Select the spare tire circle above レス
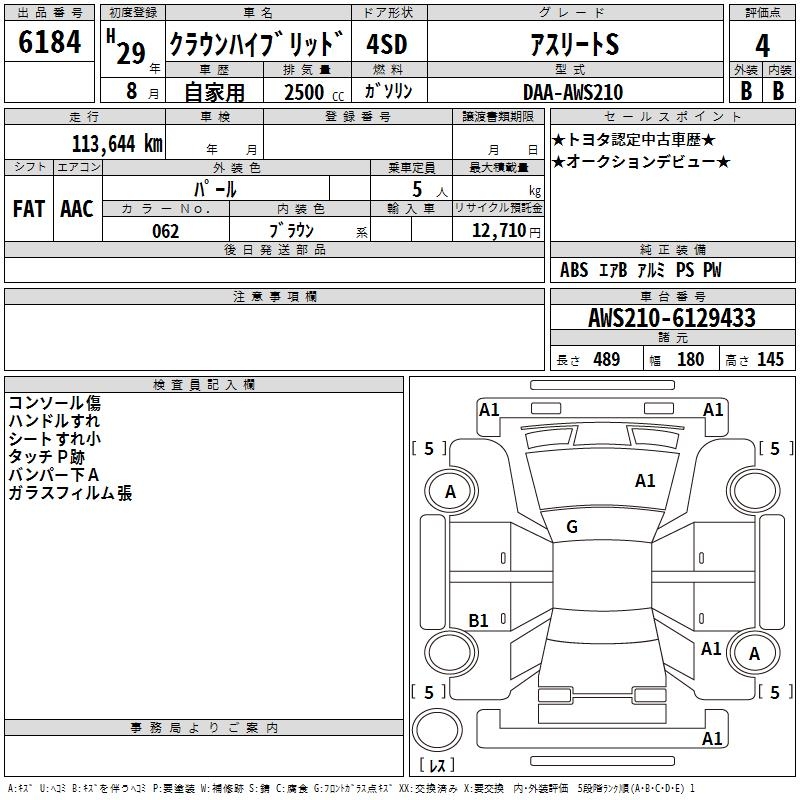 [437, 730]
